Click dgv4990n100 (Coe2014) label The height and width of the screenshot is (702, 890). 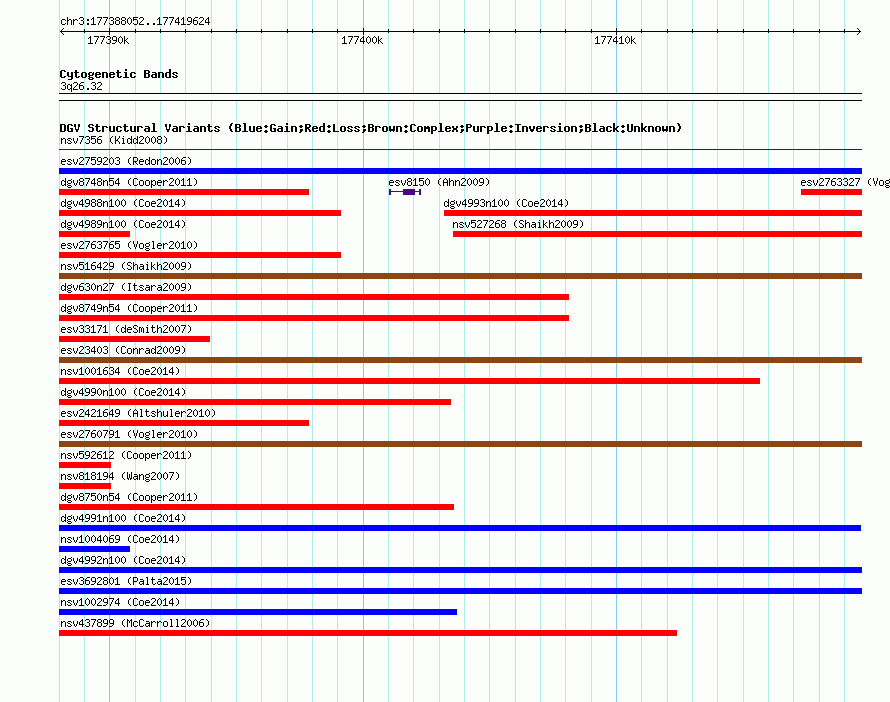coord(123,392)
